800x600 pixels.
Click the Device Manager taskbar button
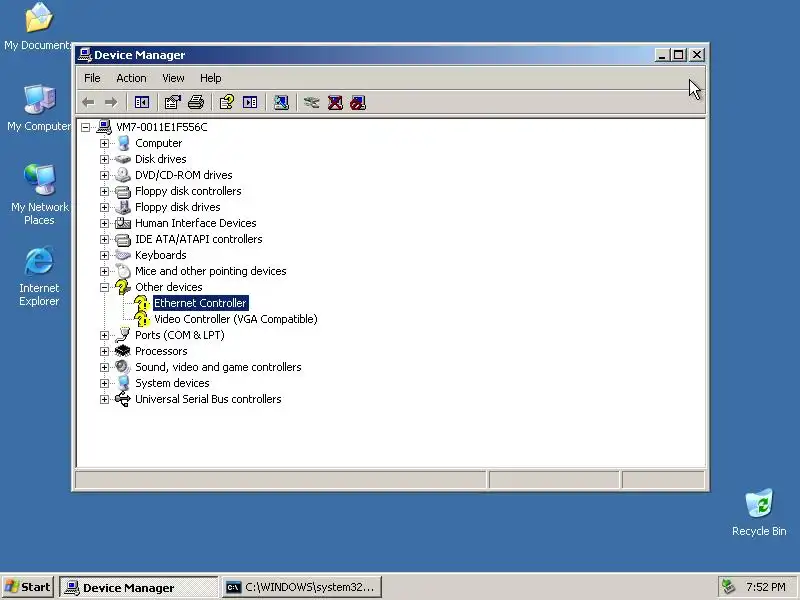(139, 587)
